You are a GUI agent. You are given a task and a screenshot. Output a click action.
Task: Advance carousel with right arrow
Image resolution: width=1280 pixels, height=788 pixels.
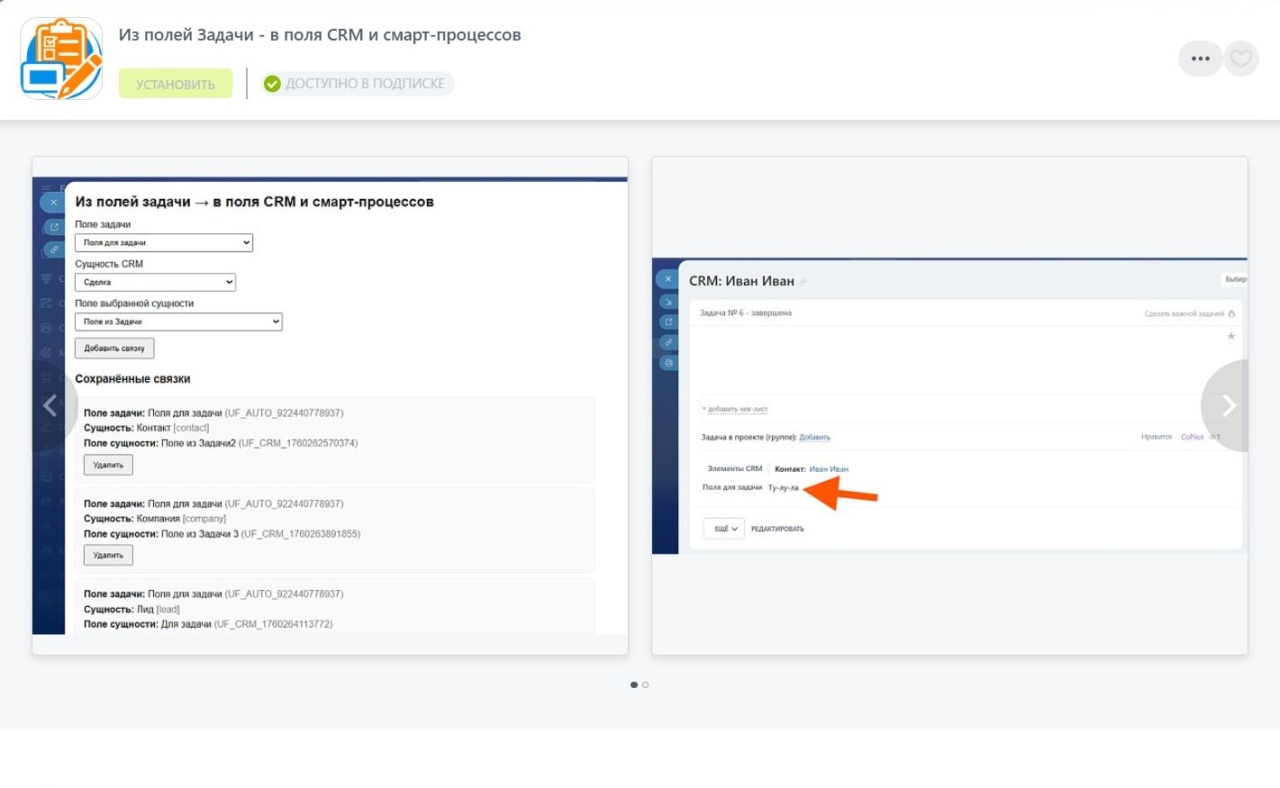coord(1229,405)
